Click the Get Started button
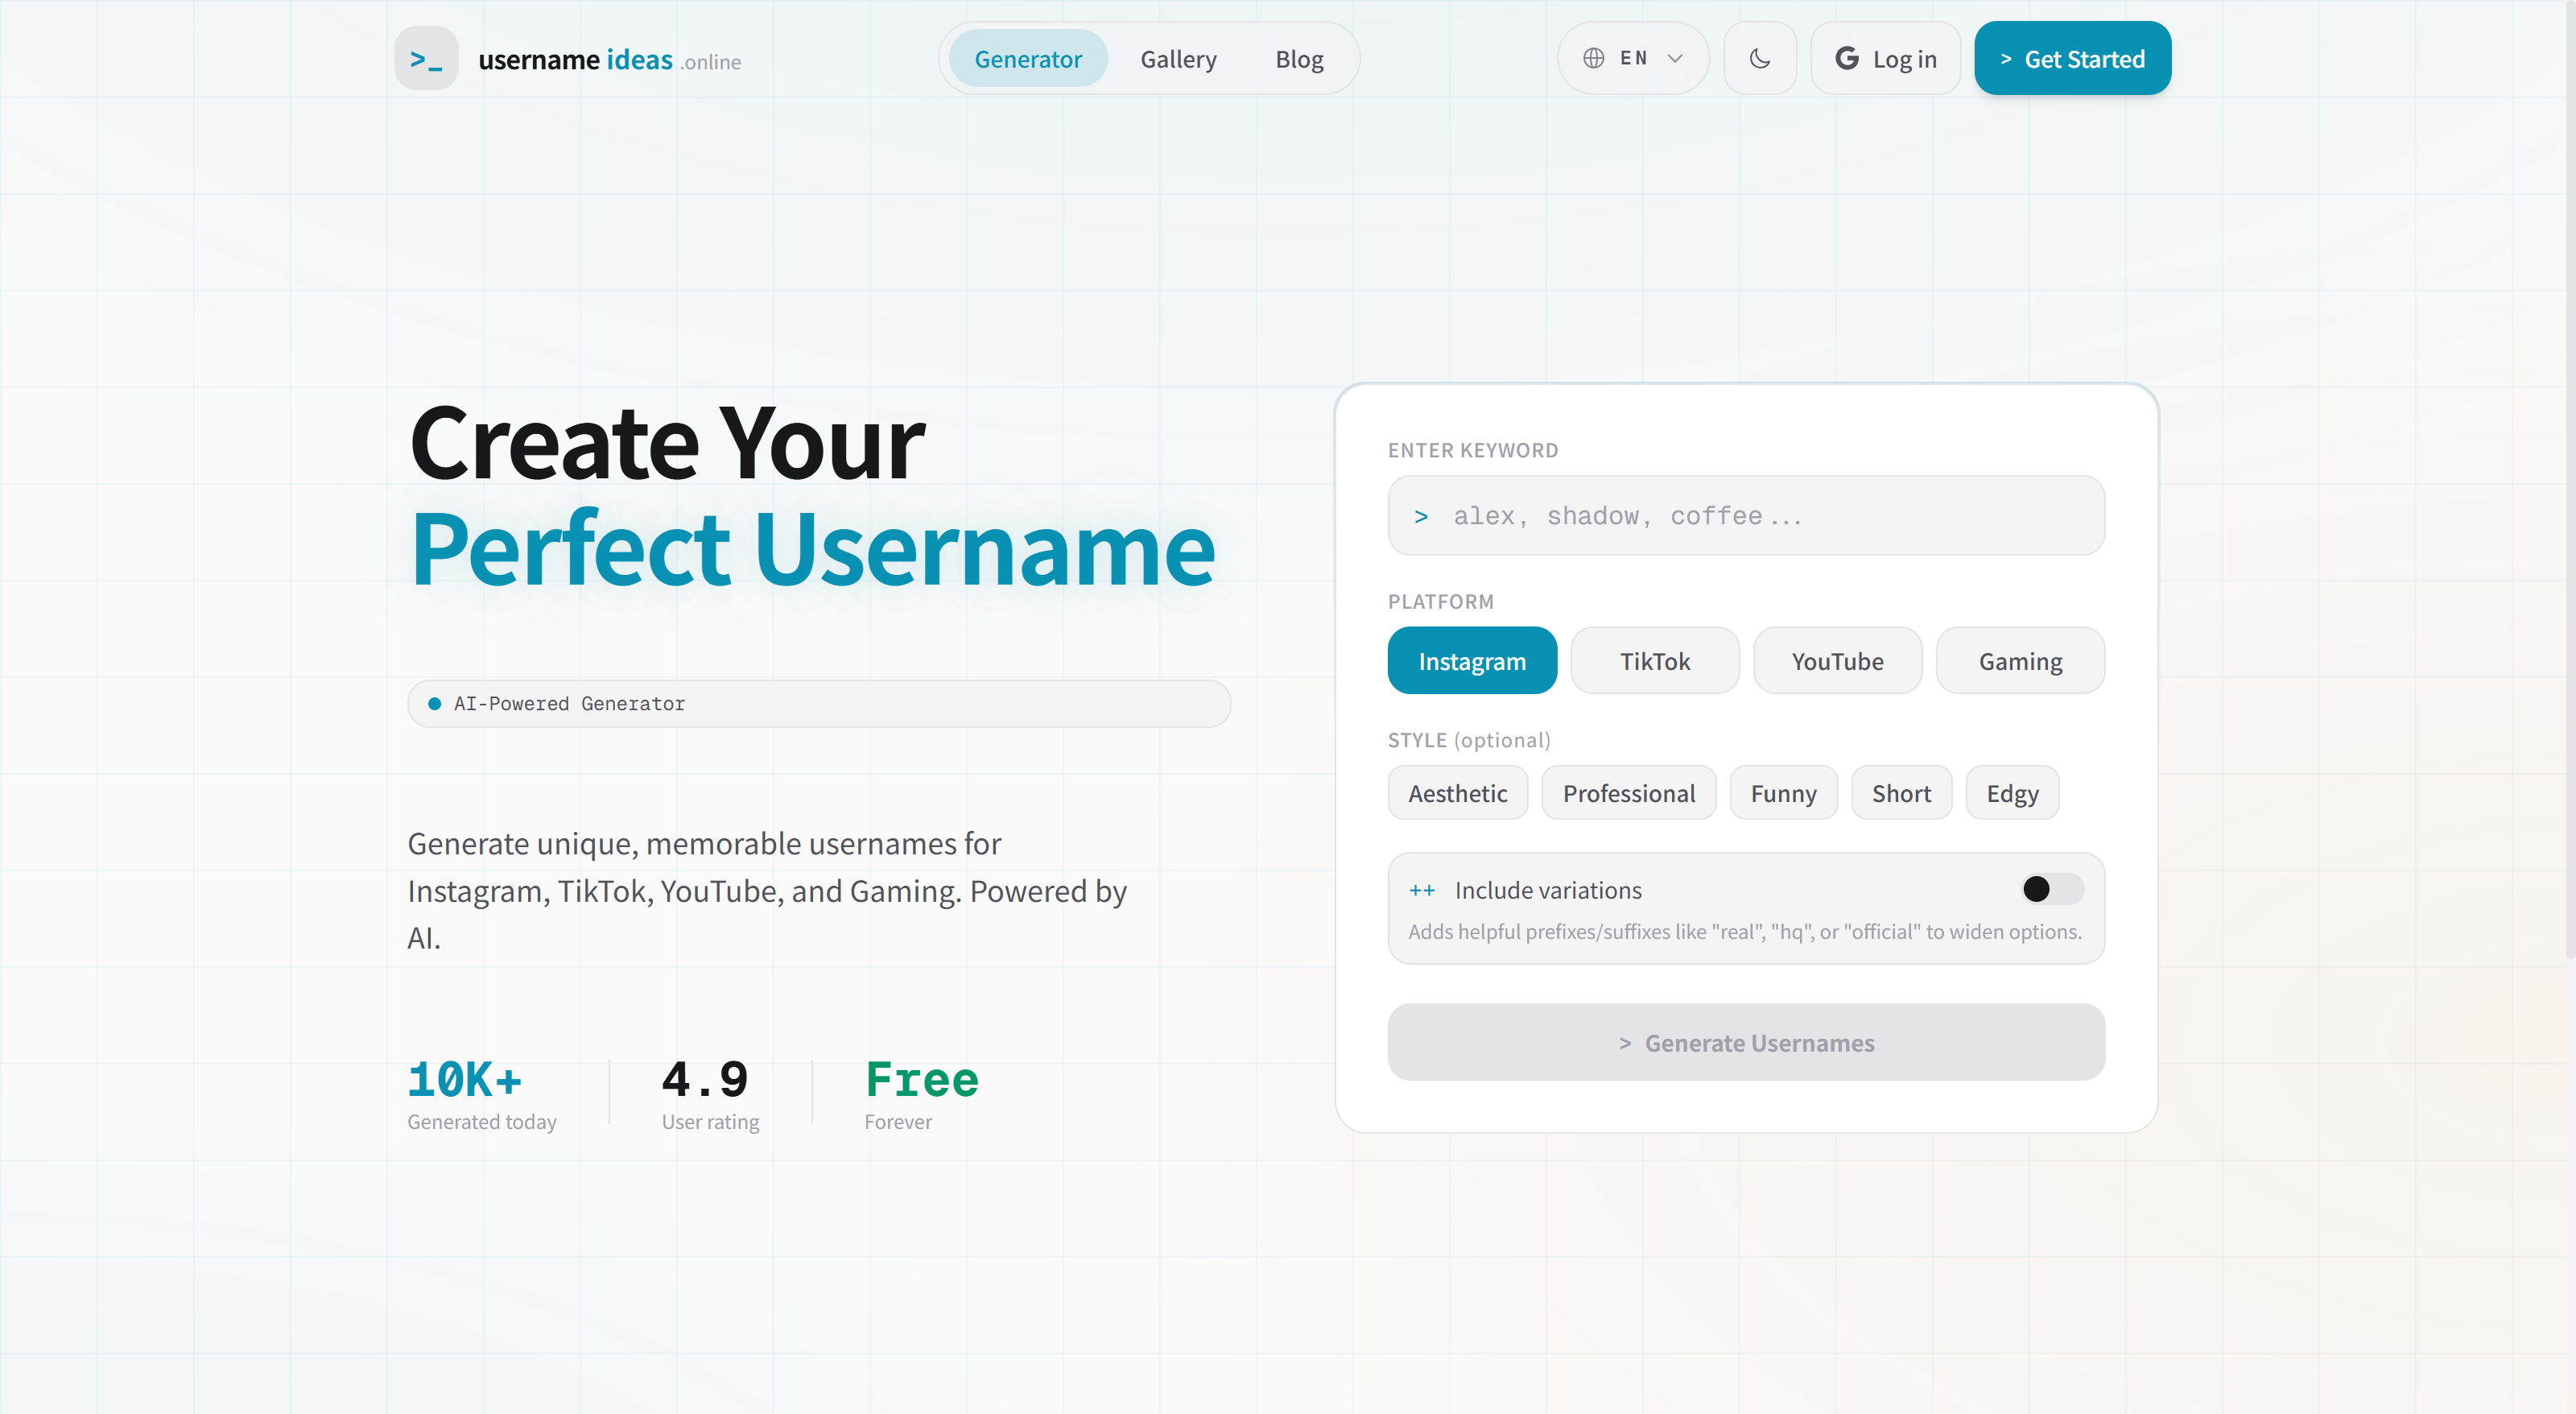Image resolution: width=2576 pixels, height=1414 pixels. point(2072,58)
